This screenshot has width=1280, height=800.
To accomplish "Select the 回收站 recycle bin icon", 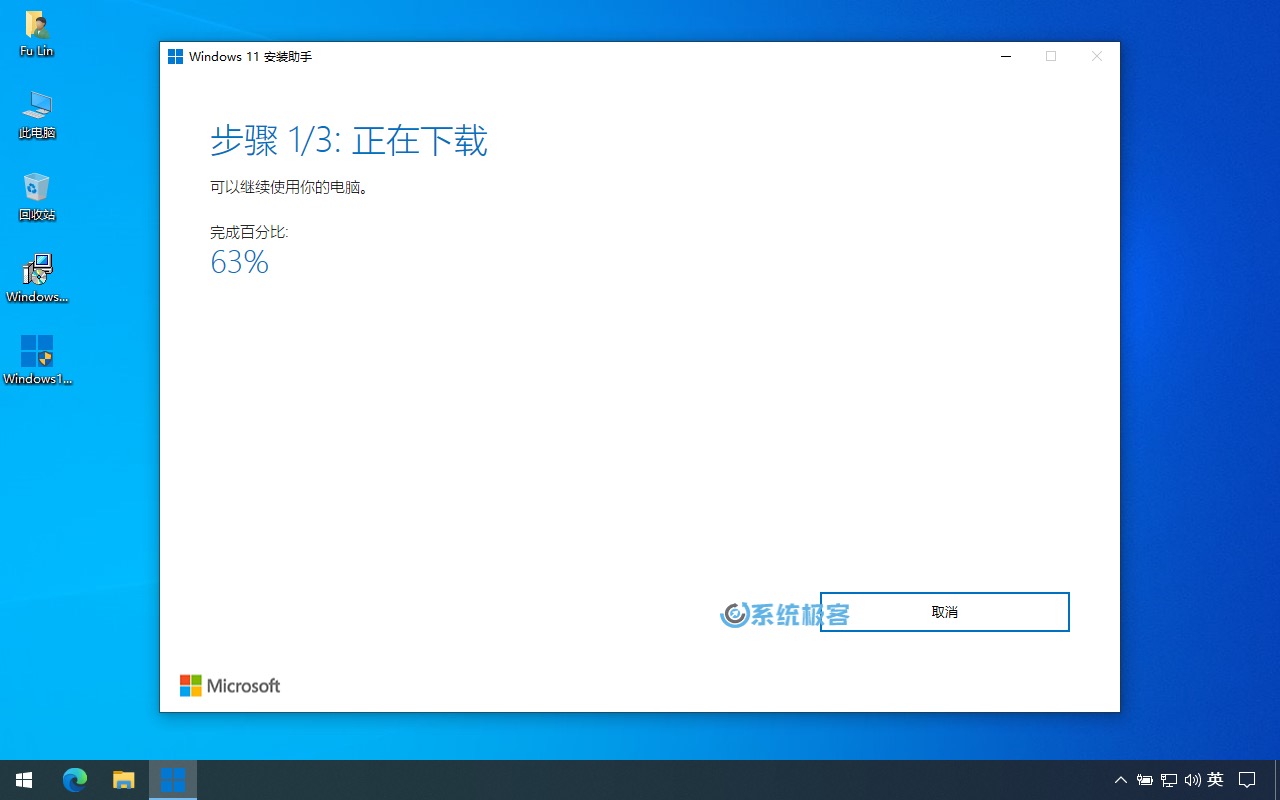I will (37, 196).
